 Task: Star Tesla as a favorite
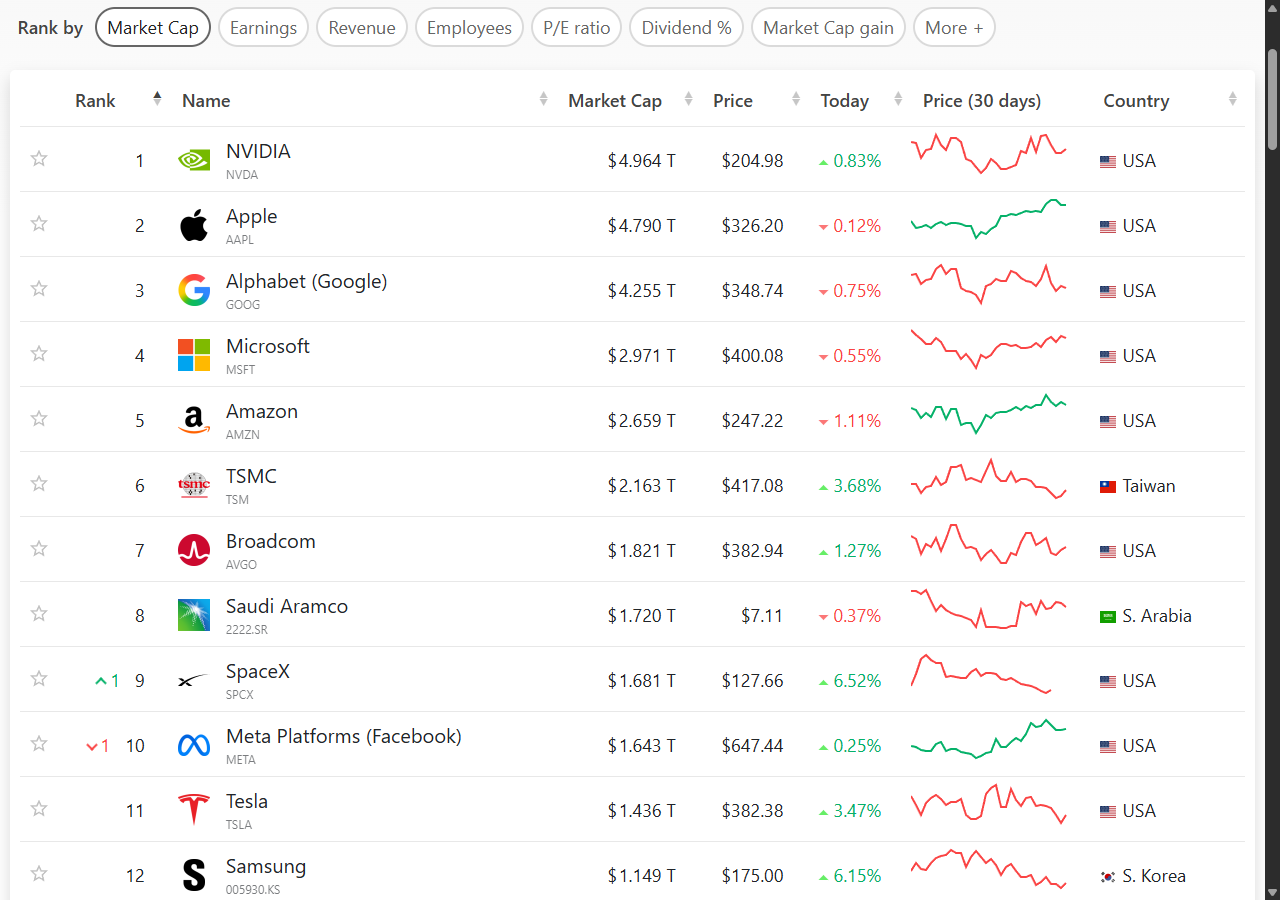[x=39, y=808]
